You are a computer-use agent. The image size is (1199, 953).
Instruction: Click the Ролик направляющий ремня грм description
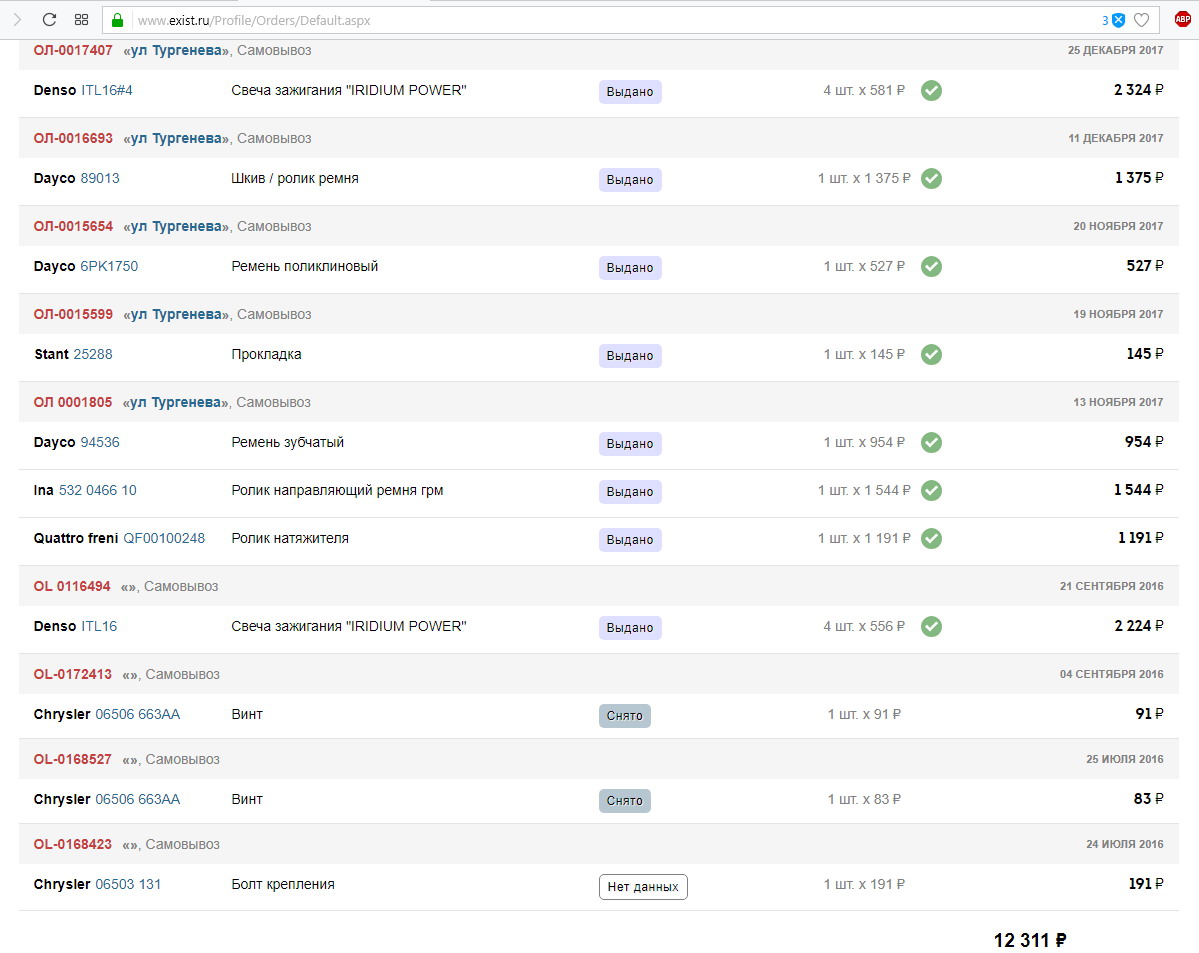pyautogui.click(x=337, y=490)
